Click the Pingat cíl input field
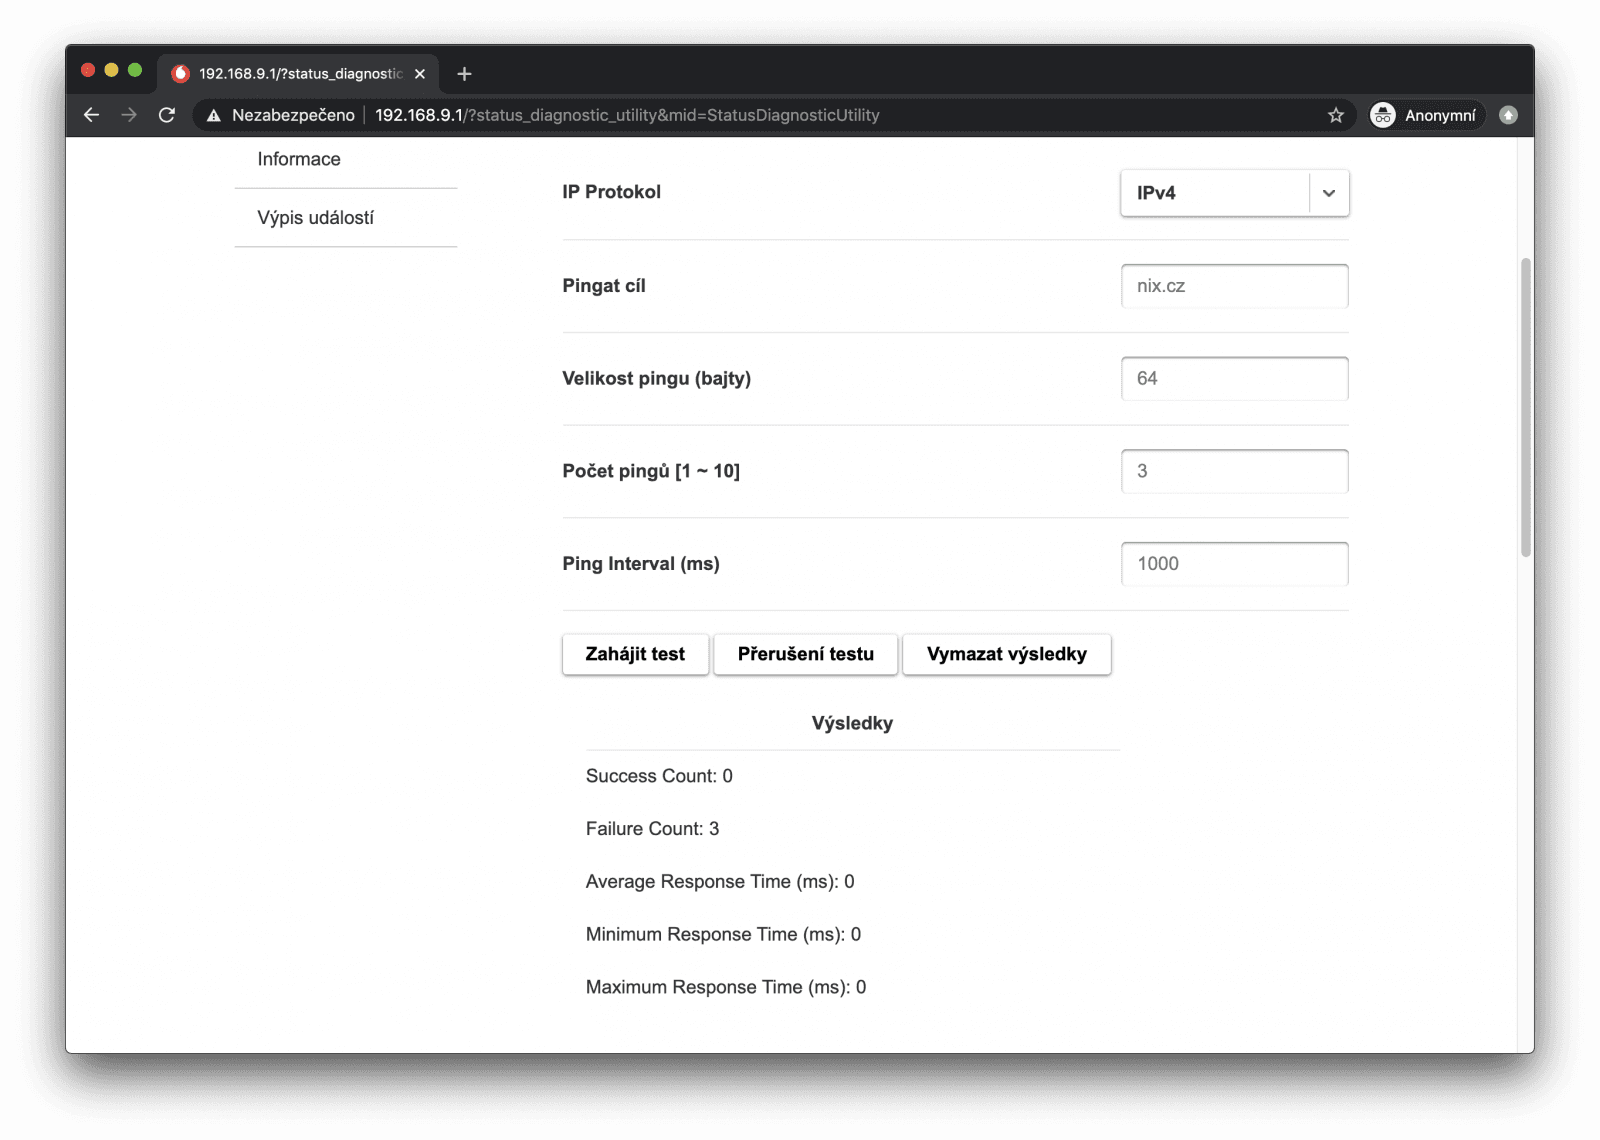The height and width of the screenshot is (1140, 1600). [1234, 286]
